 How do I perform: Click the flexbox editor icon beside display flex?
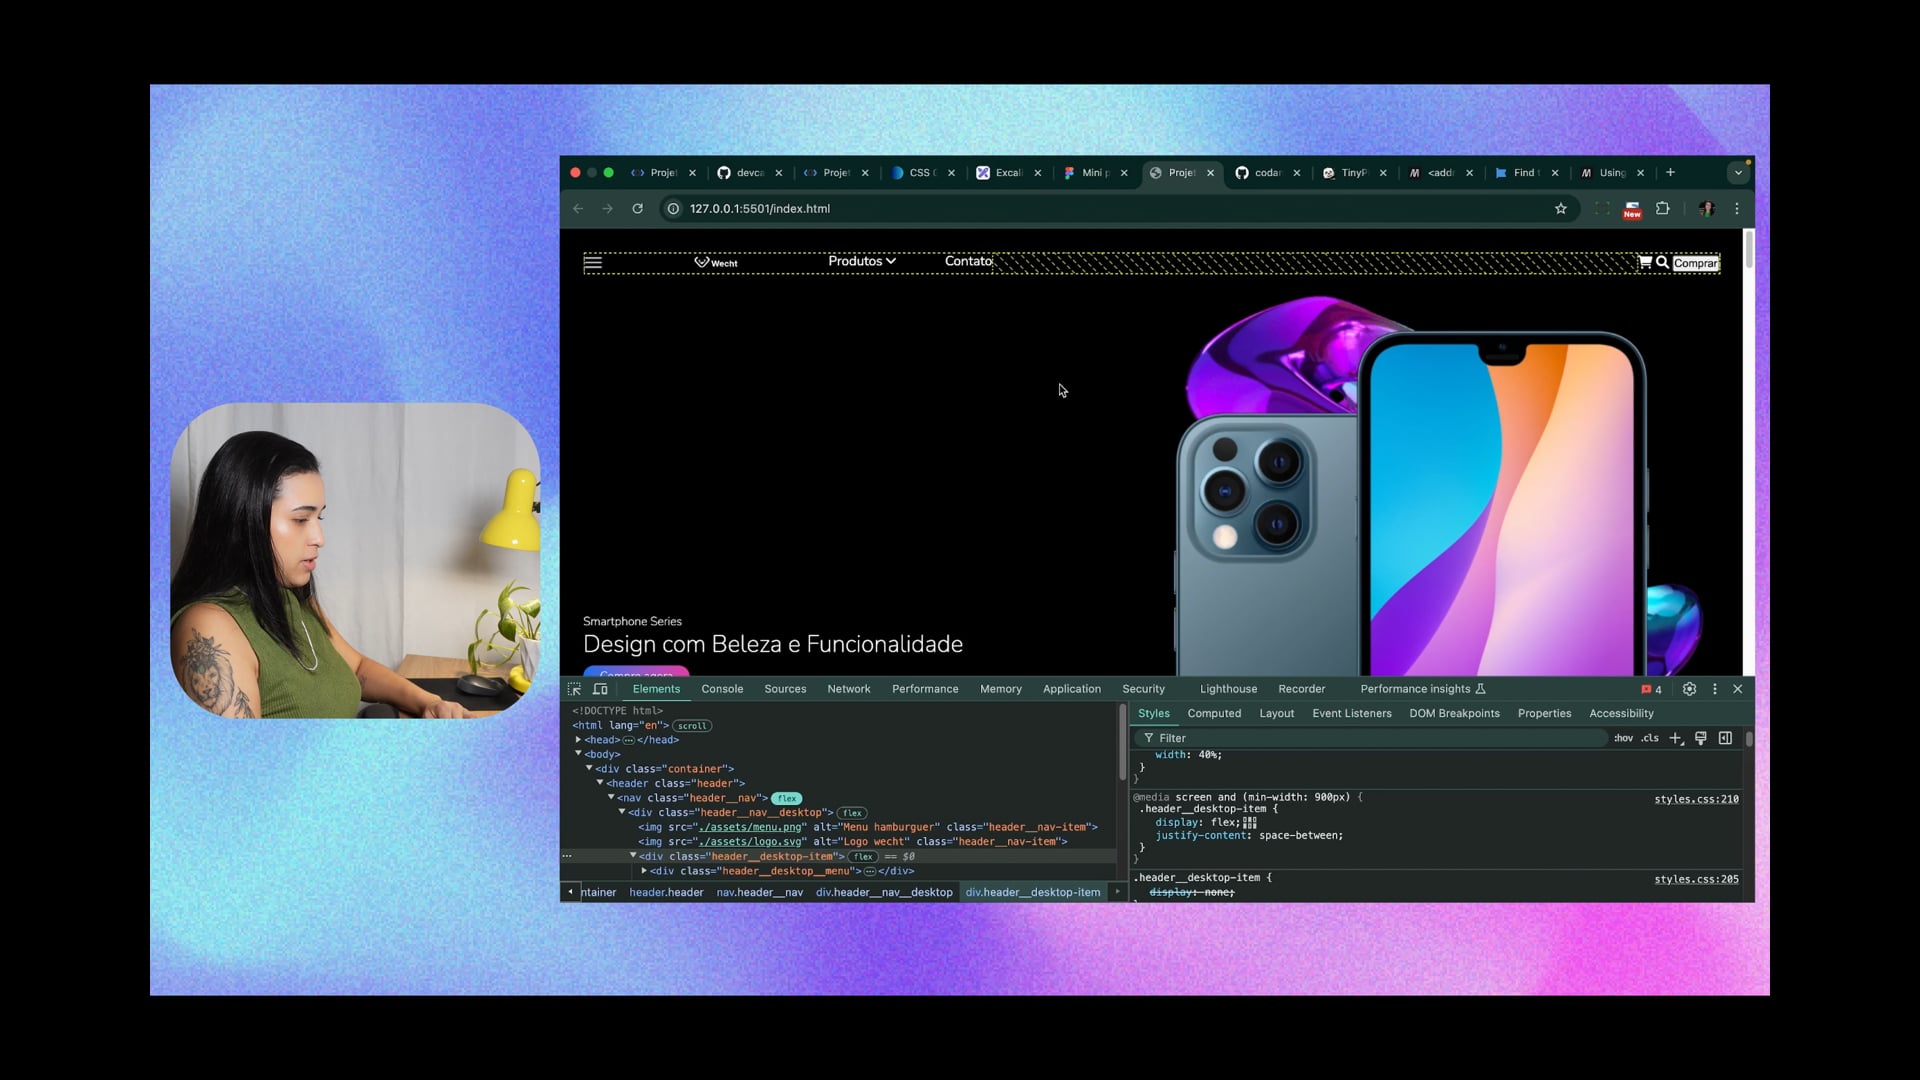click(x=1250, y=822)
